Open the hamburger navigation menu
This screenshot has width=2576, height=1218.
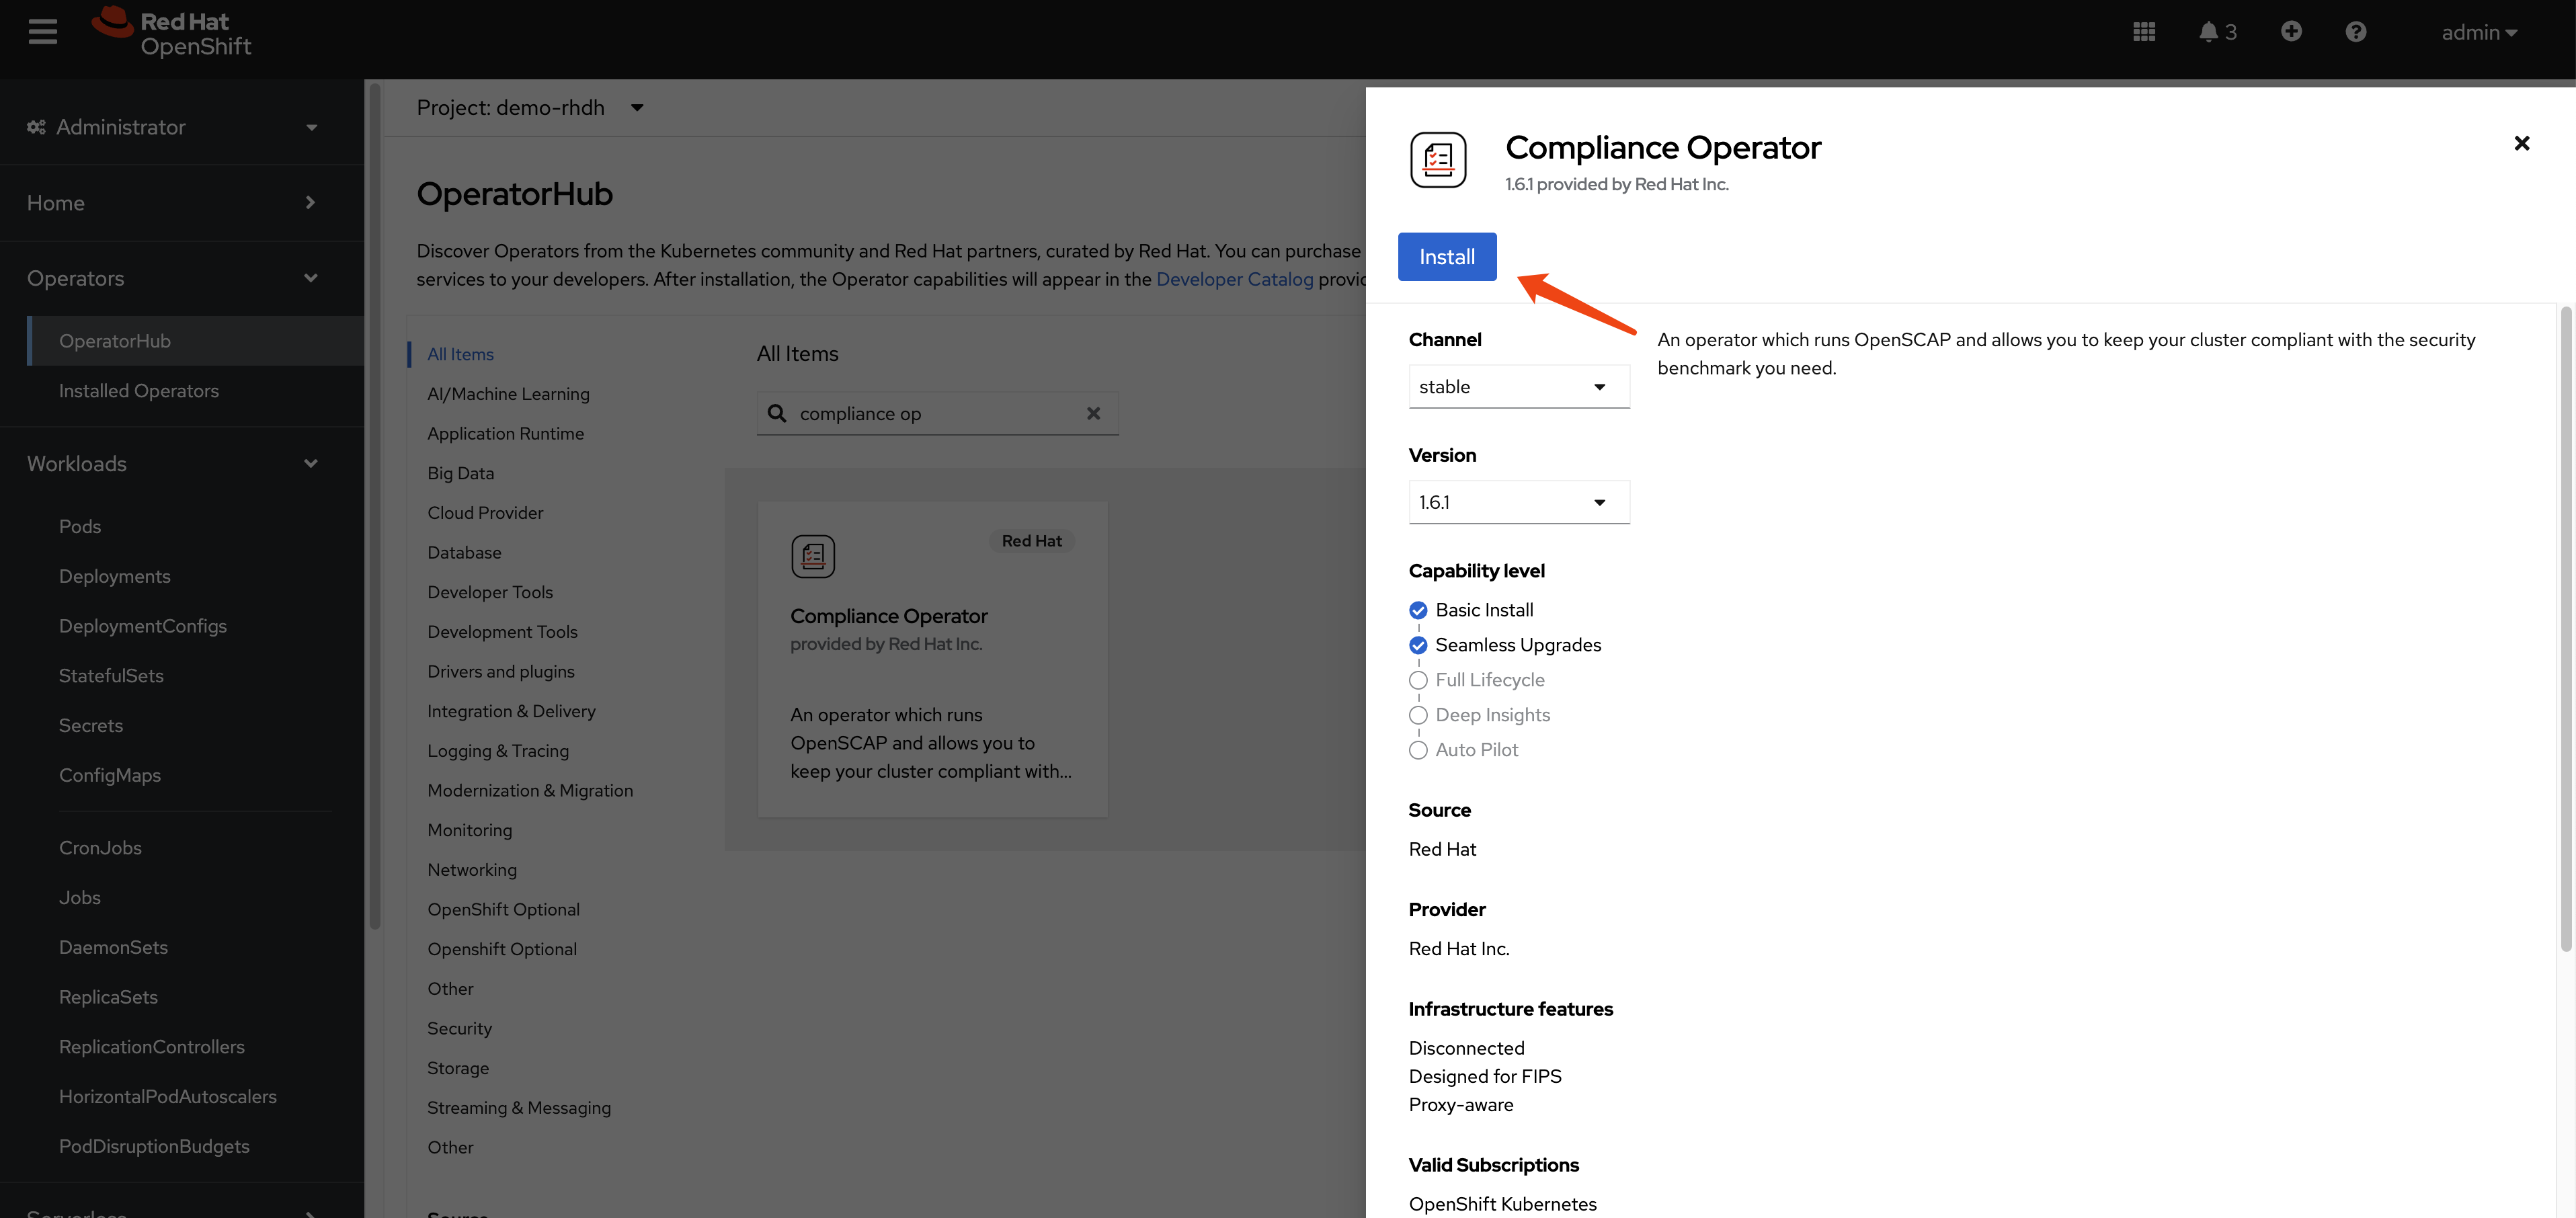click(x=42, y=32)
